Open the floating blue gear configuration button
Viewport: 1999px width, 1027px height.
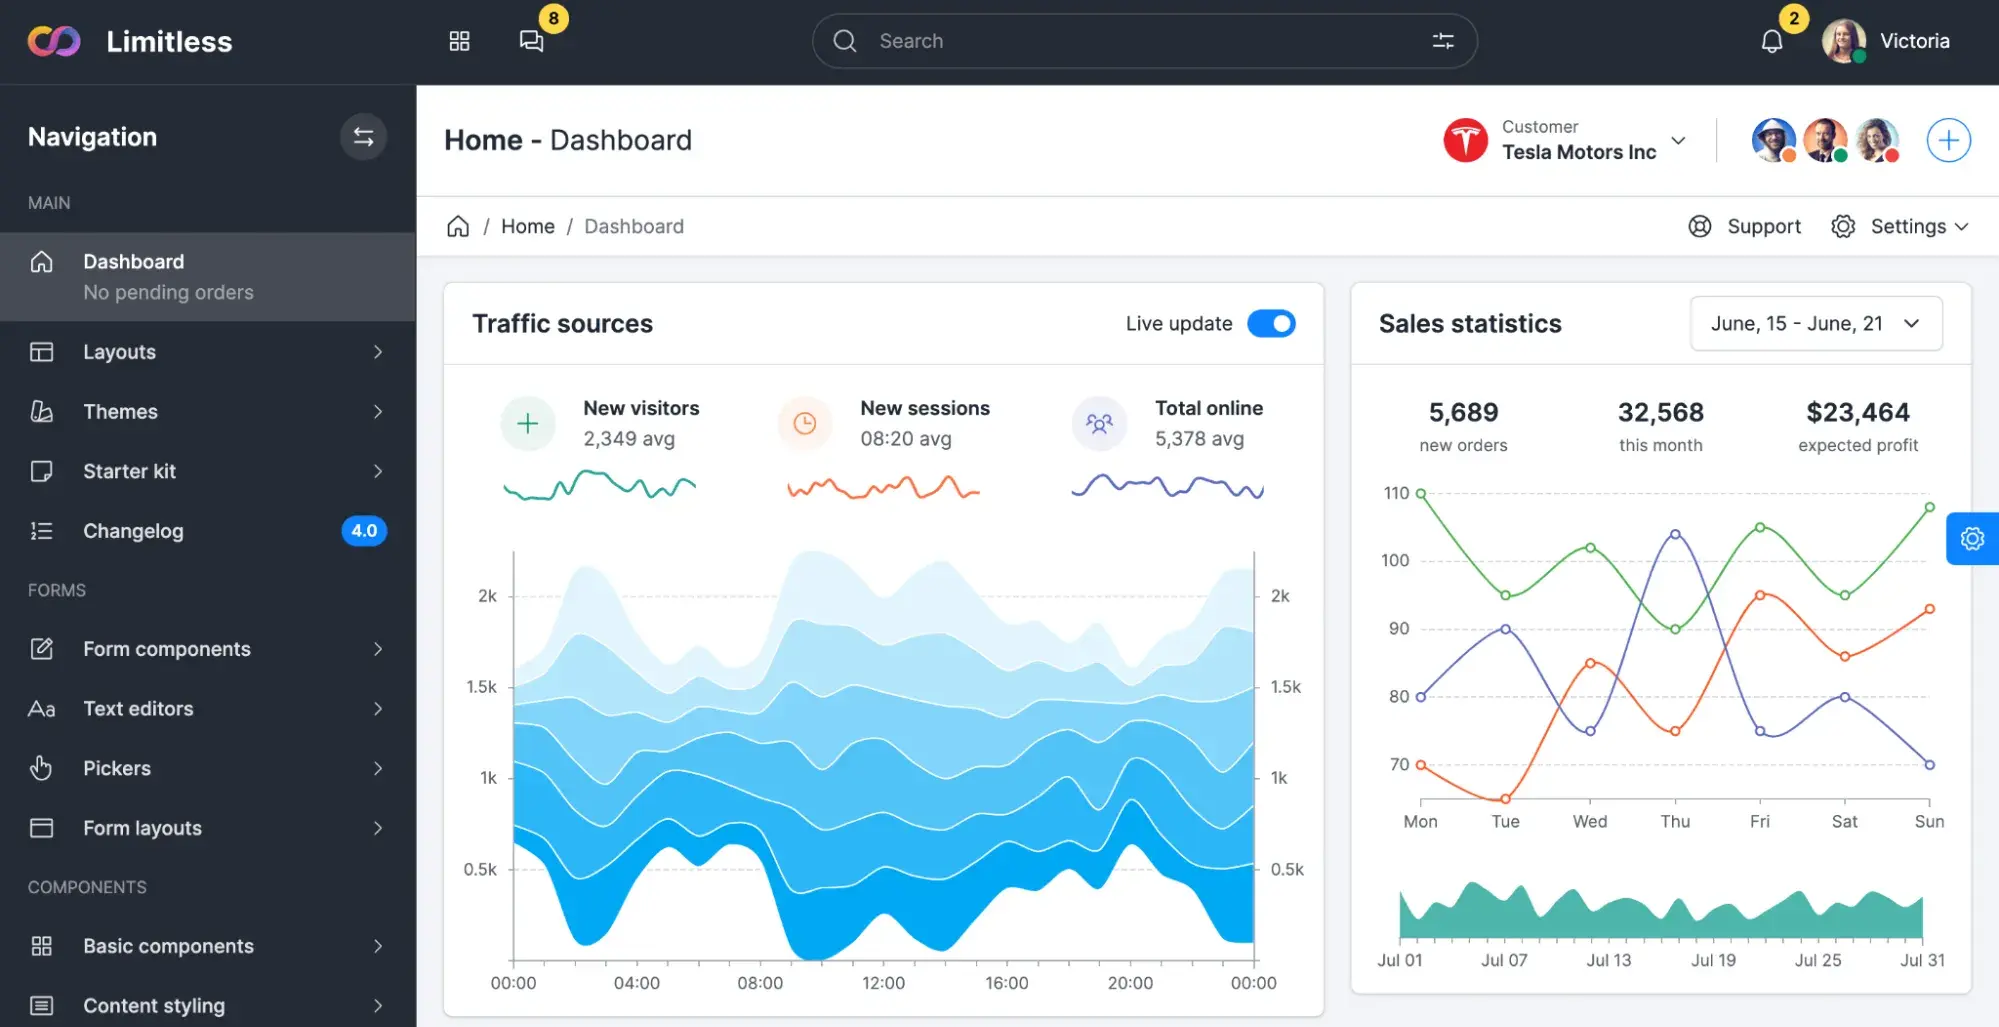1972,539
